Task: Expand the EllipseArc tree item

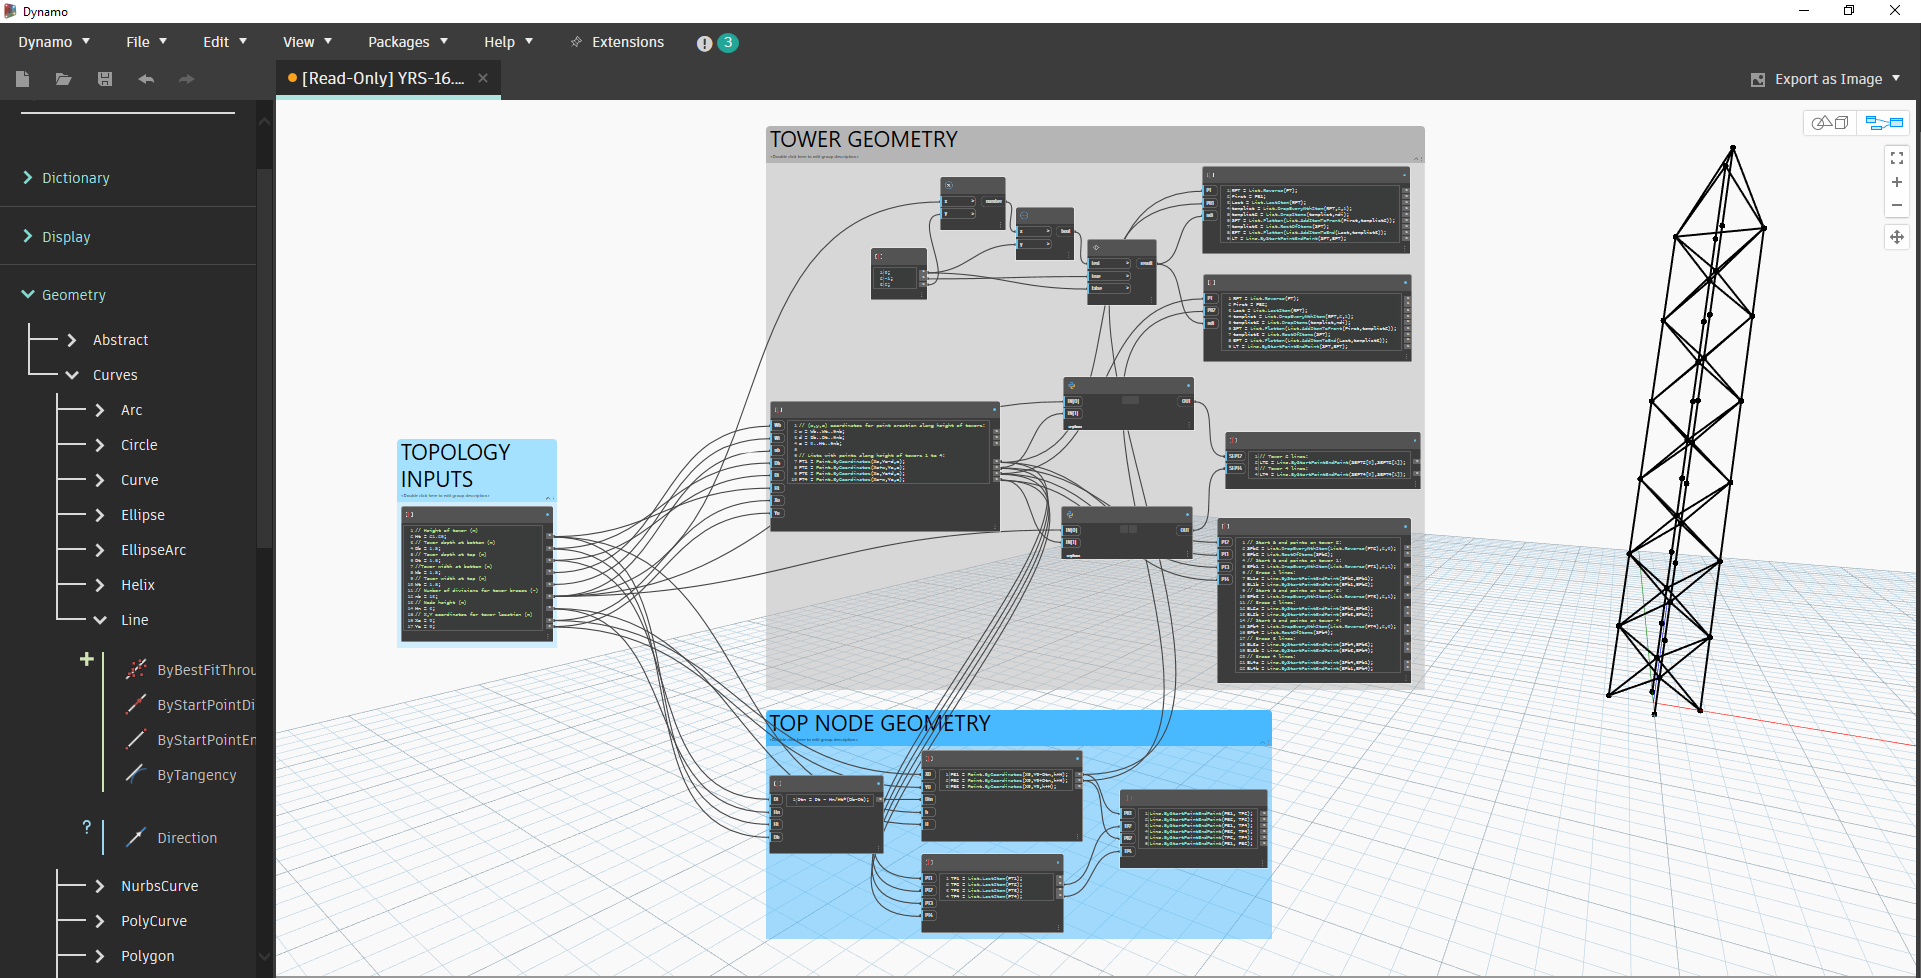Action: 100,550
